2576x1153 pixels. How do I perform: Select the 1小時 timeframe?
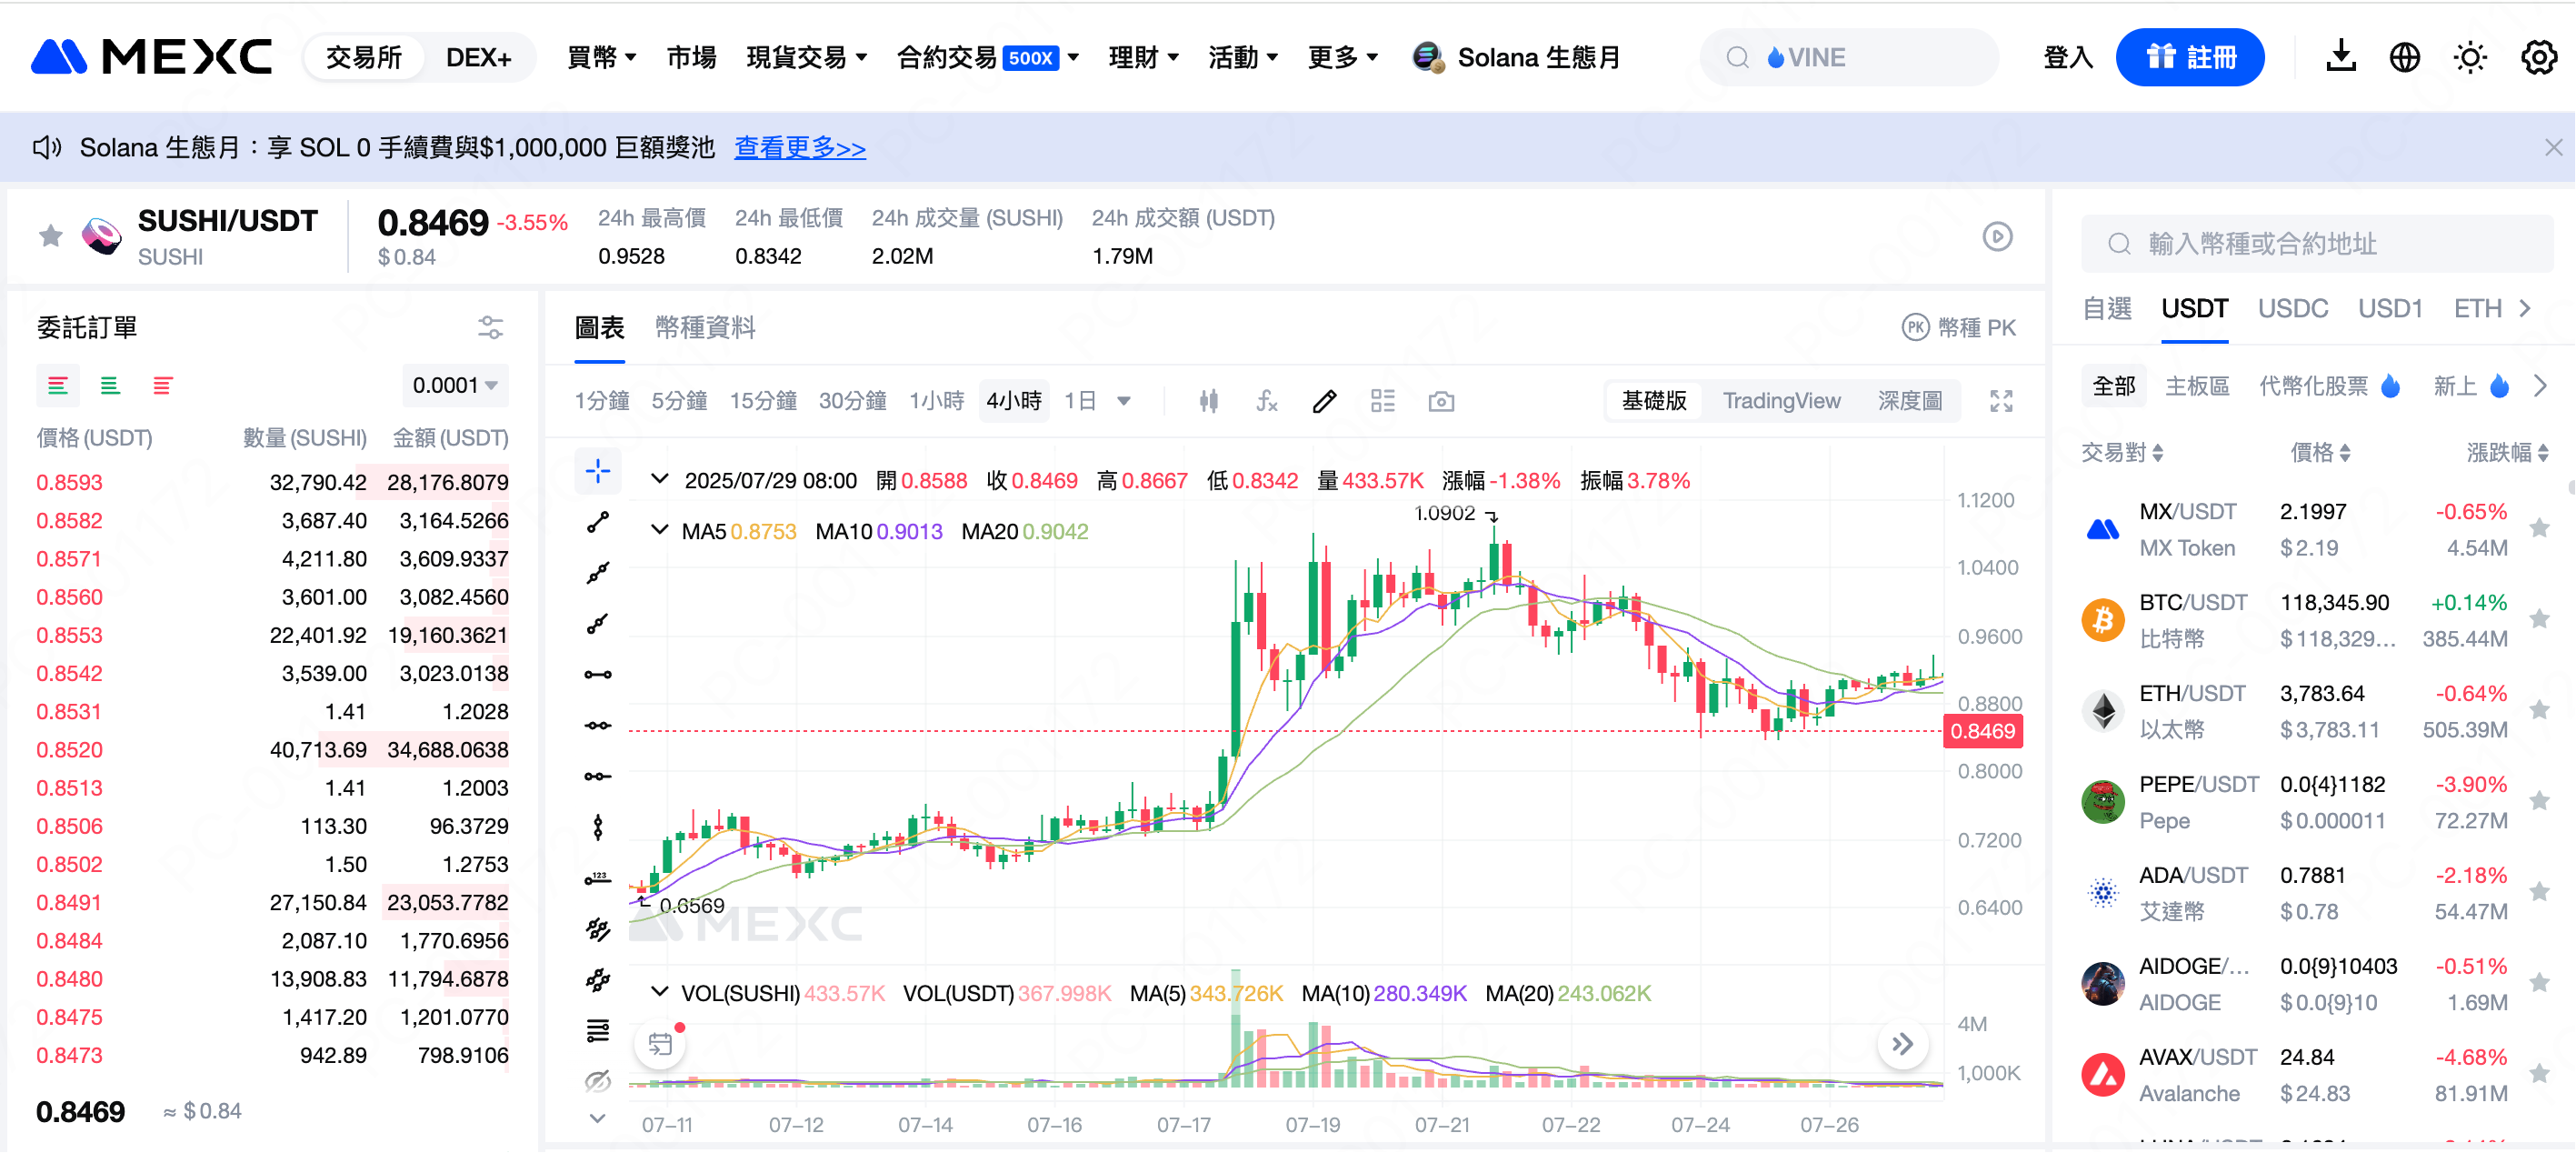click(x=937, y=401)
